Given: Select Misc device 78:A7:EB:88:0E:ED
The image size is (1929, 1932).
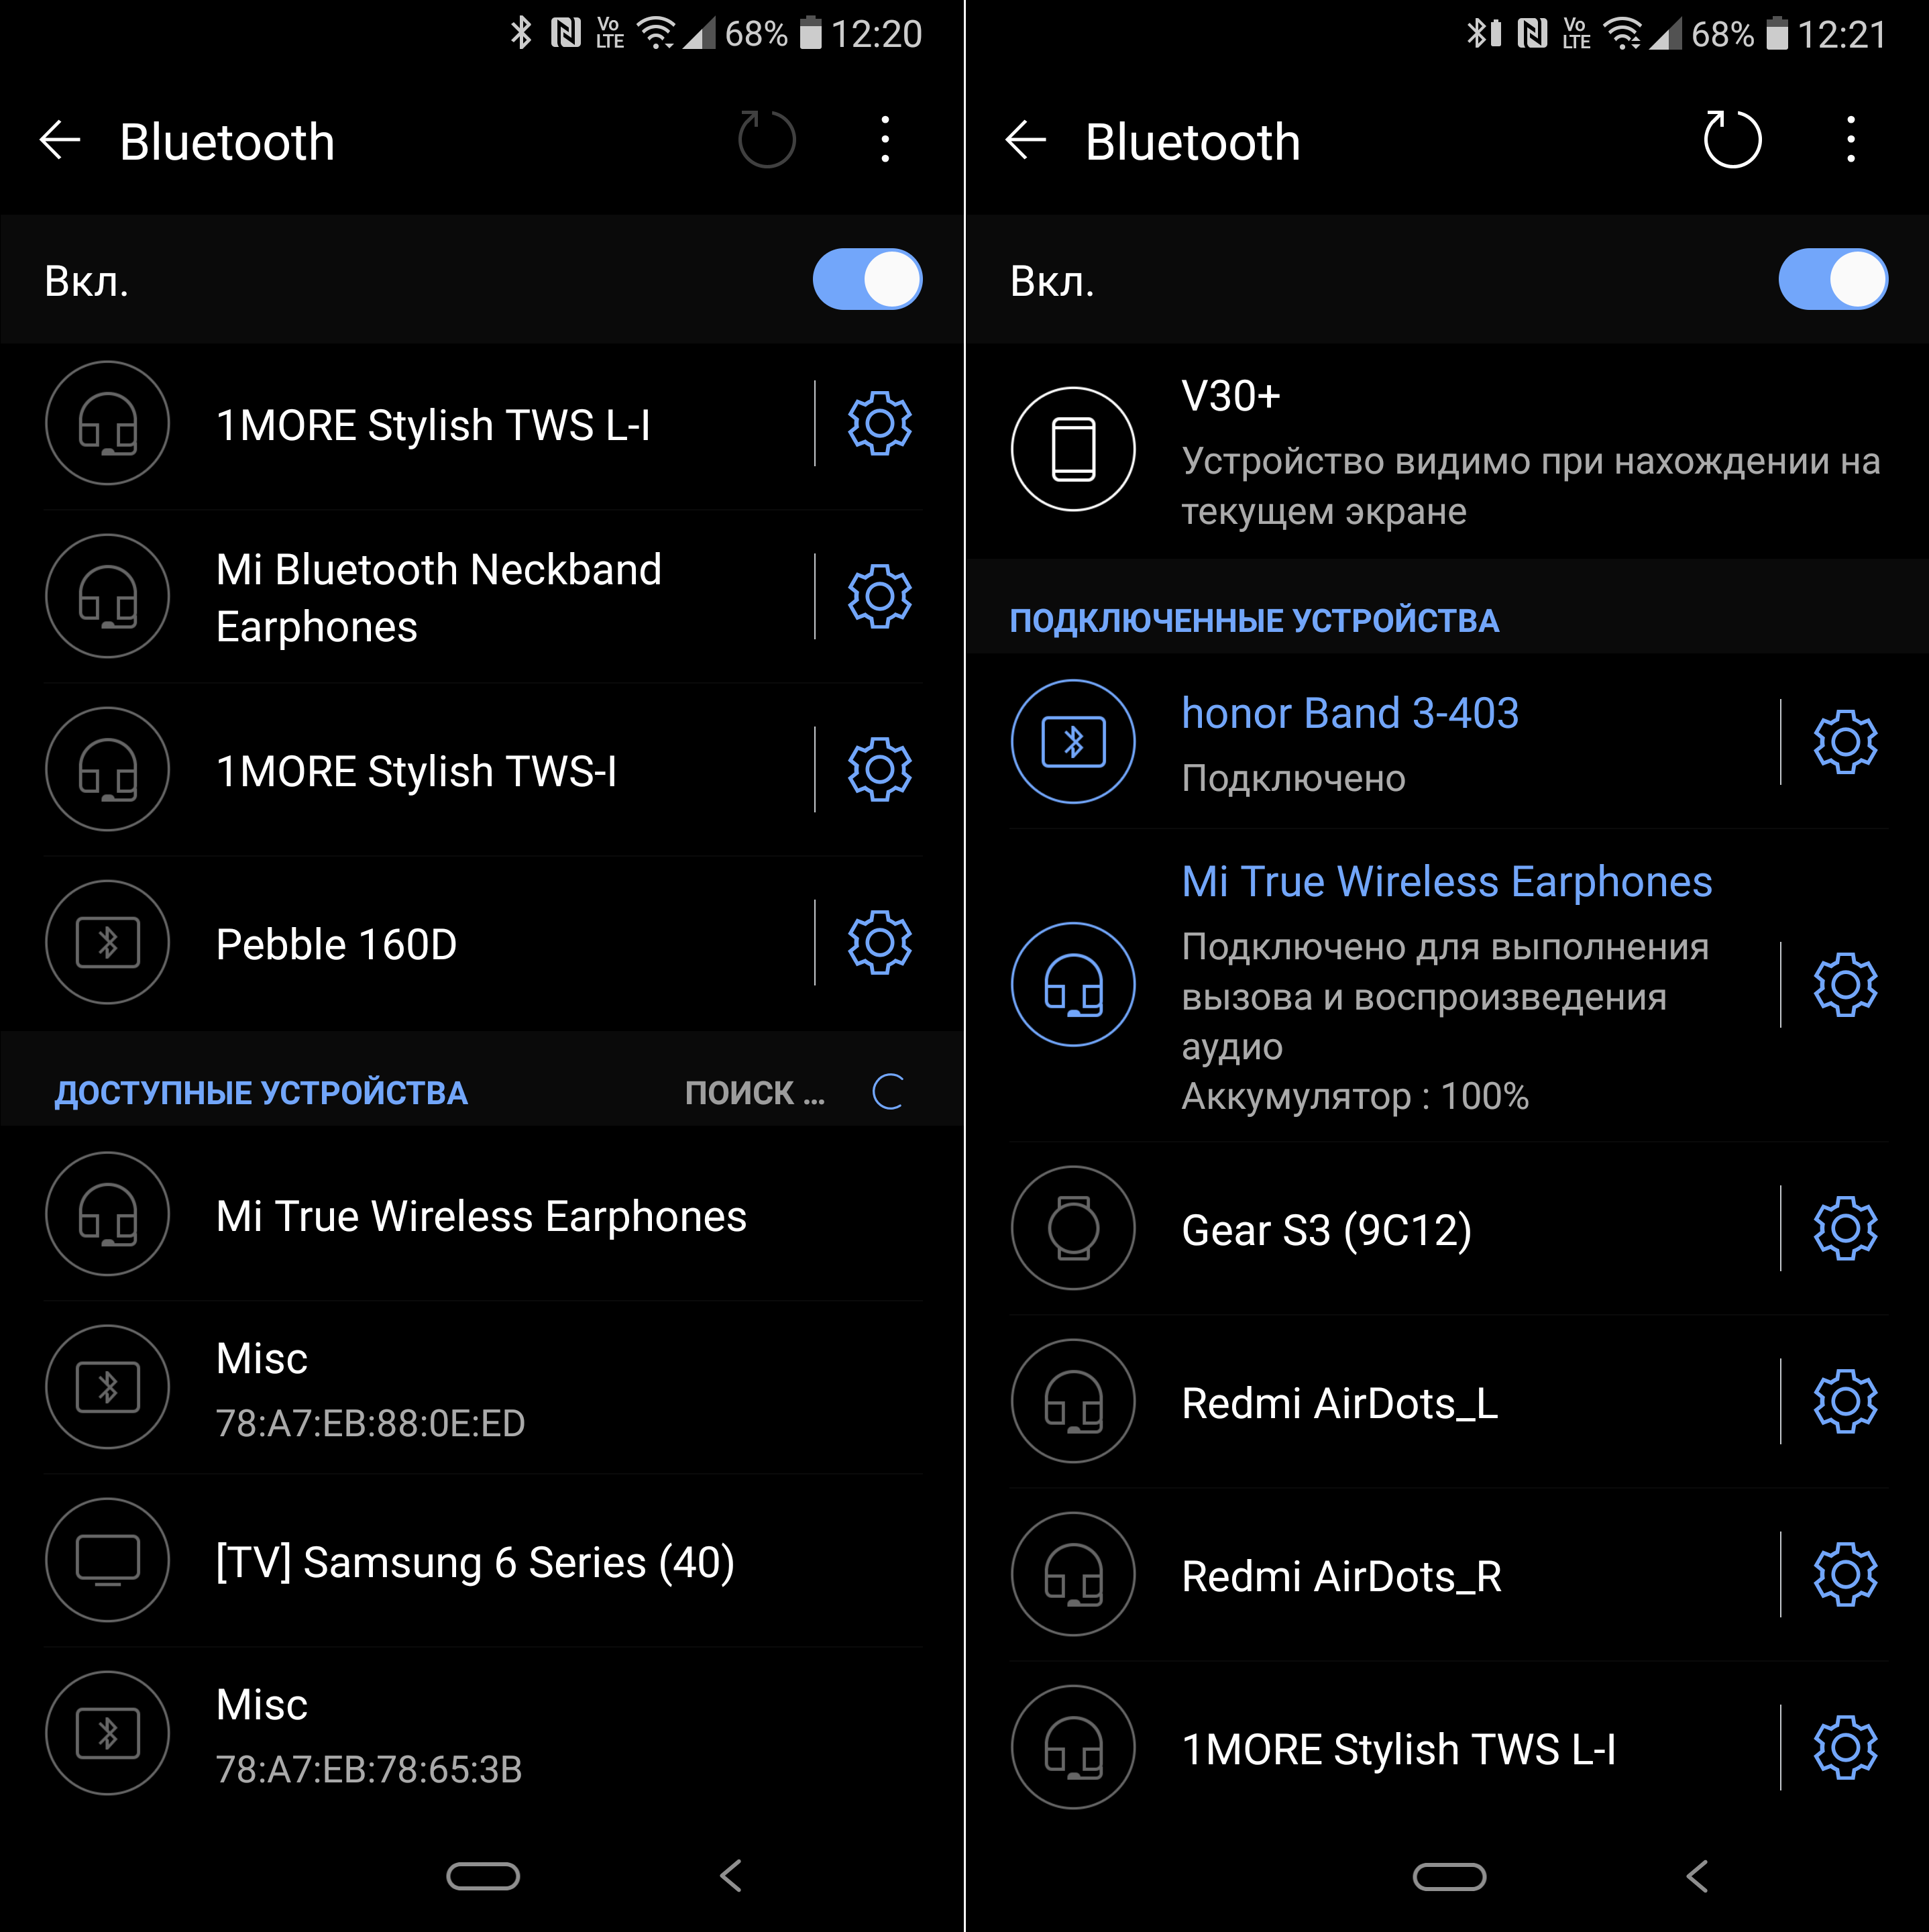Looking at the screenshot, I should (x=482, y=1388).
